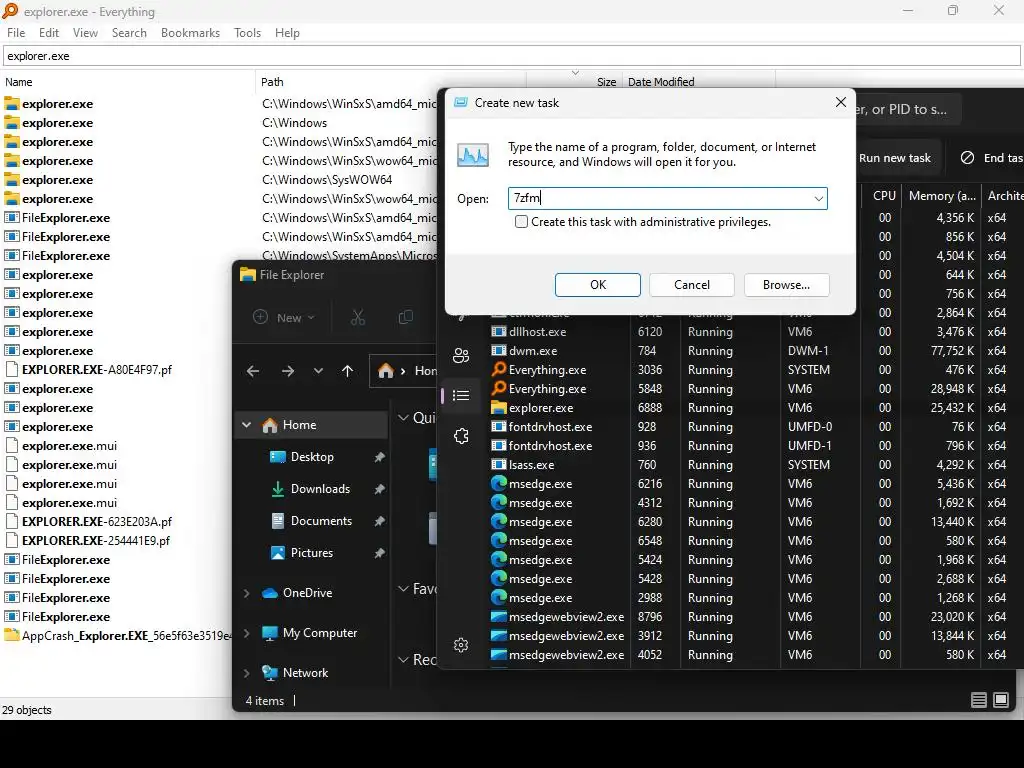Click the Copy icon in File Explorer toolbar
Screen dimensions: 1024x768
[x=406, y=317]
